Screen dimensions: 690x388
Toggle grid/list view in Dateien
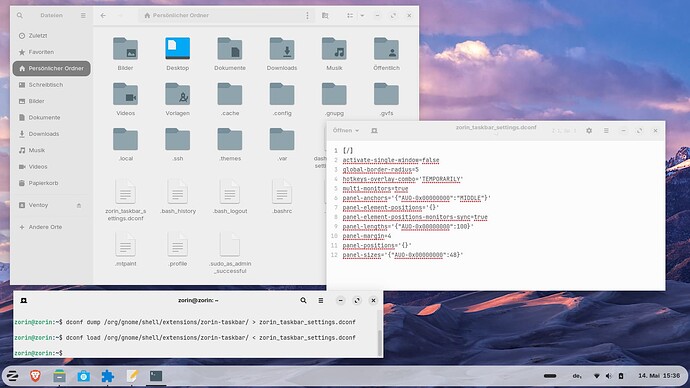[x=350, y=15]
